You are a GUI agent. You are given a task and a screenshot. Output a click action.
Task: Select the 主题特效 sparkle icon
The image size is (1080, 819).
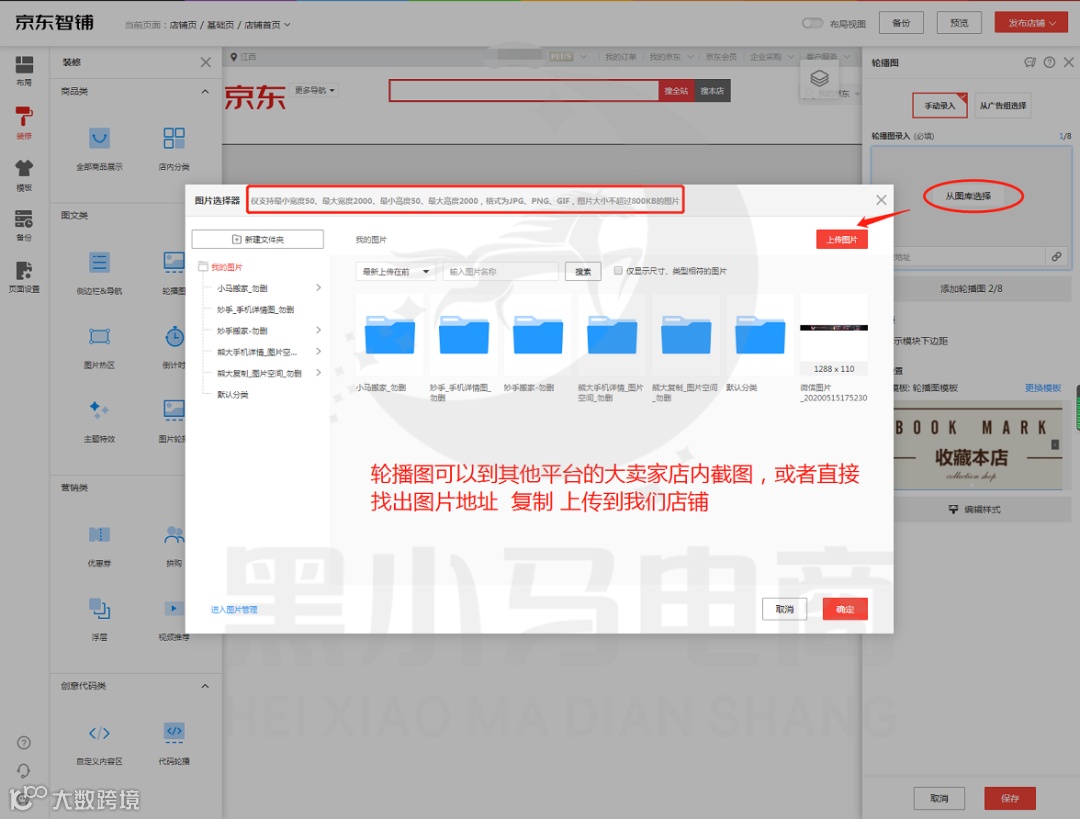[99, 410]
